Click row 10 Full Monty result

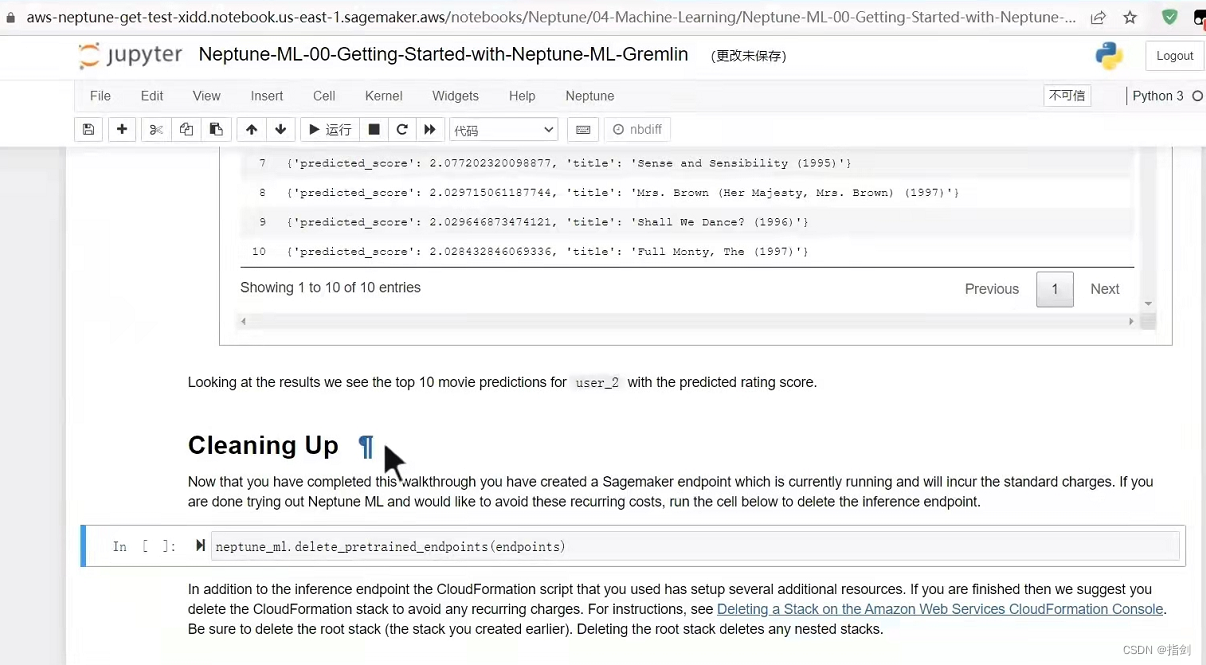pos(687,252)
